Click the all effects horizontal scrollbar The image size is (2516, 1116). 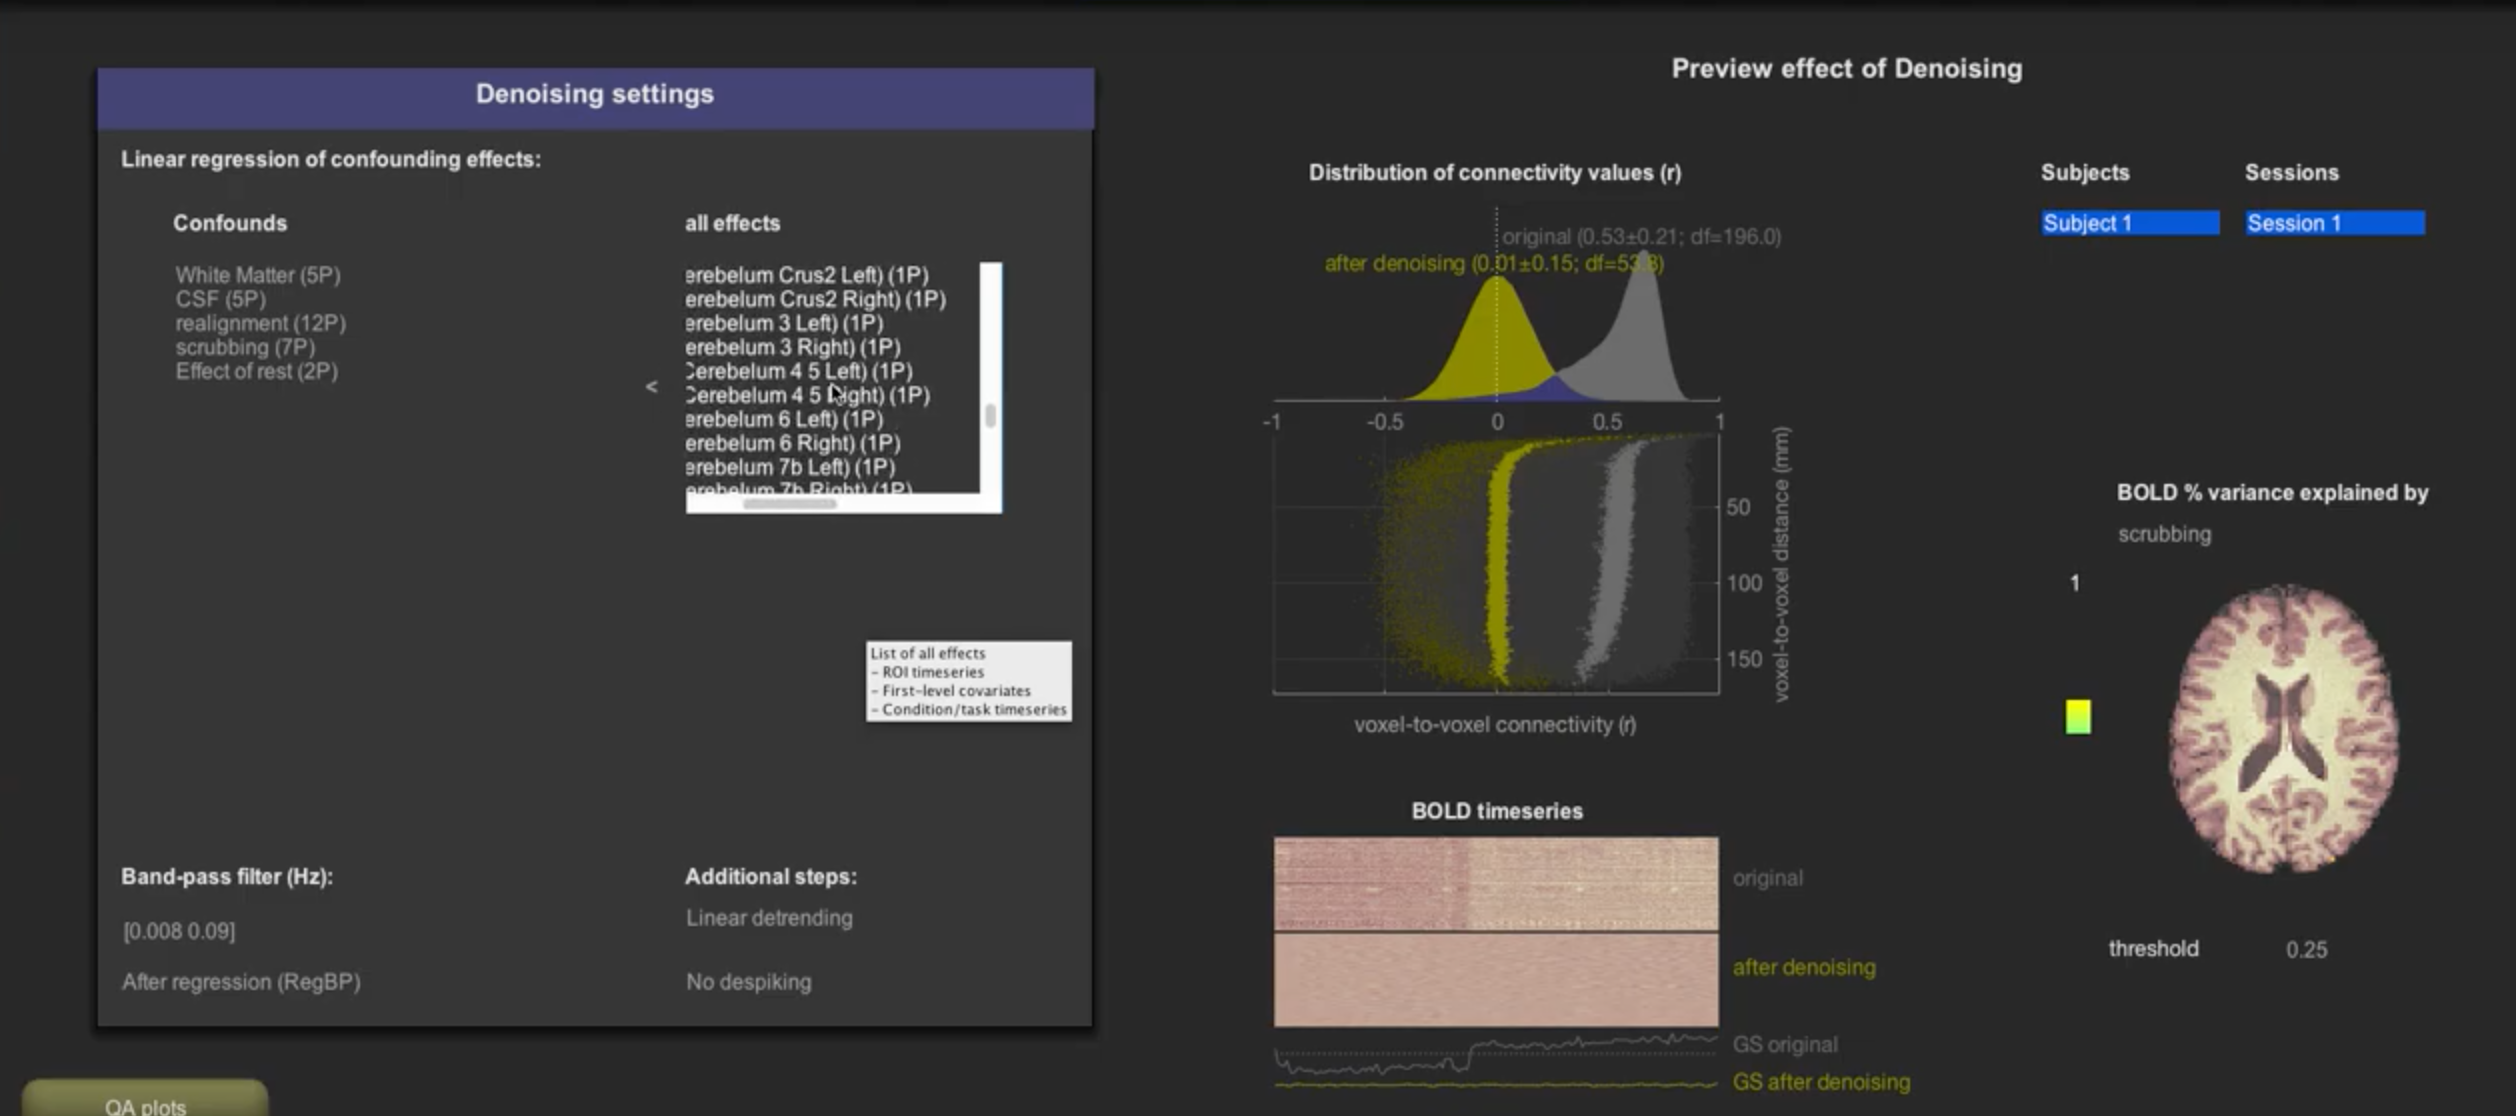pos(790,504)
